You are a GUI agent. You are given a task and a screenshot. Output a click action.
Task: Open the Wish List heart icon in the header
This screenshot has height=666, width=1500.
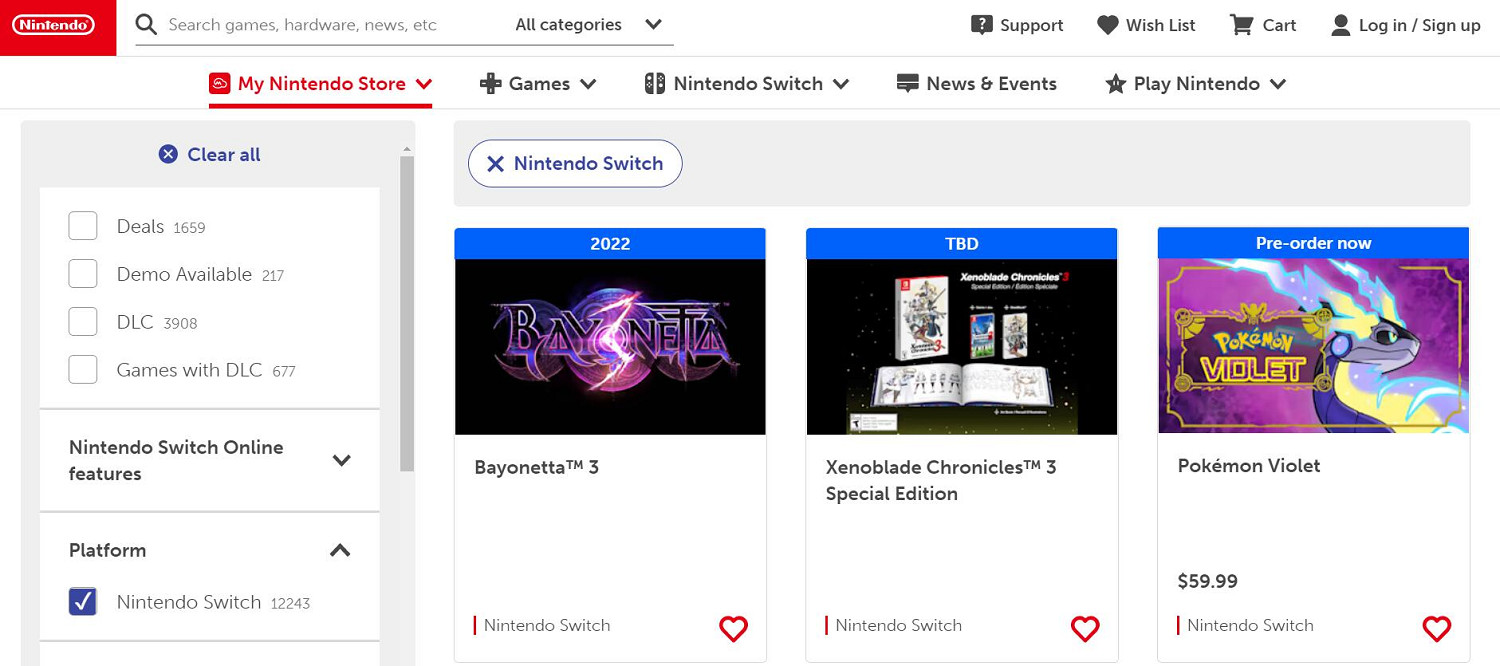(1107, 26)
